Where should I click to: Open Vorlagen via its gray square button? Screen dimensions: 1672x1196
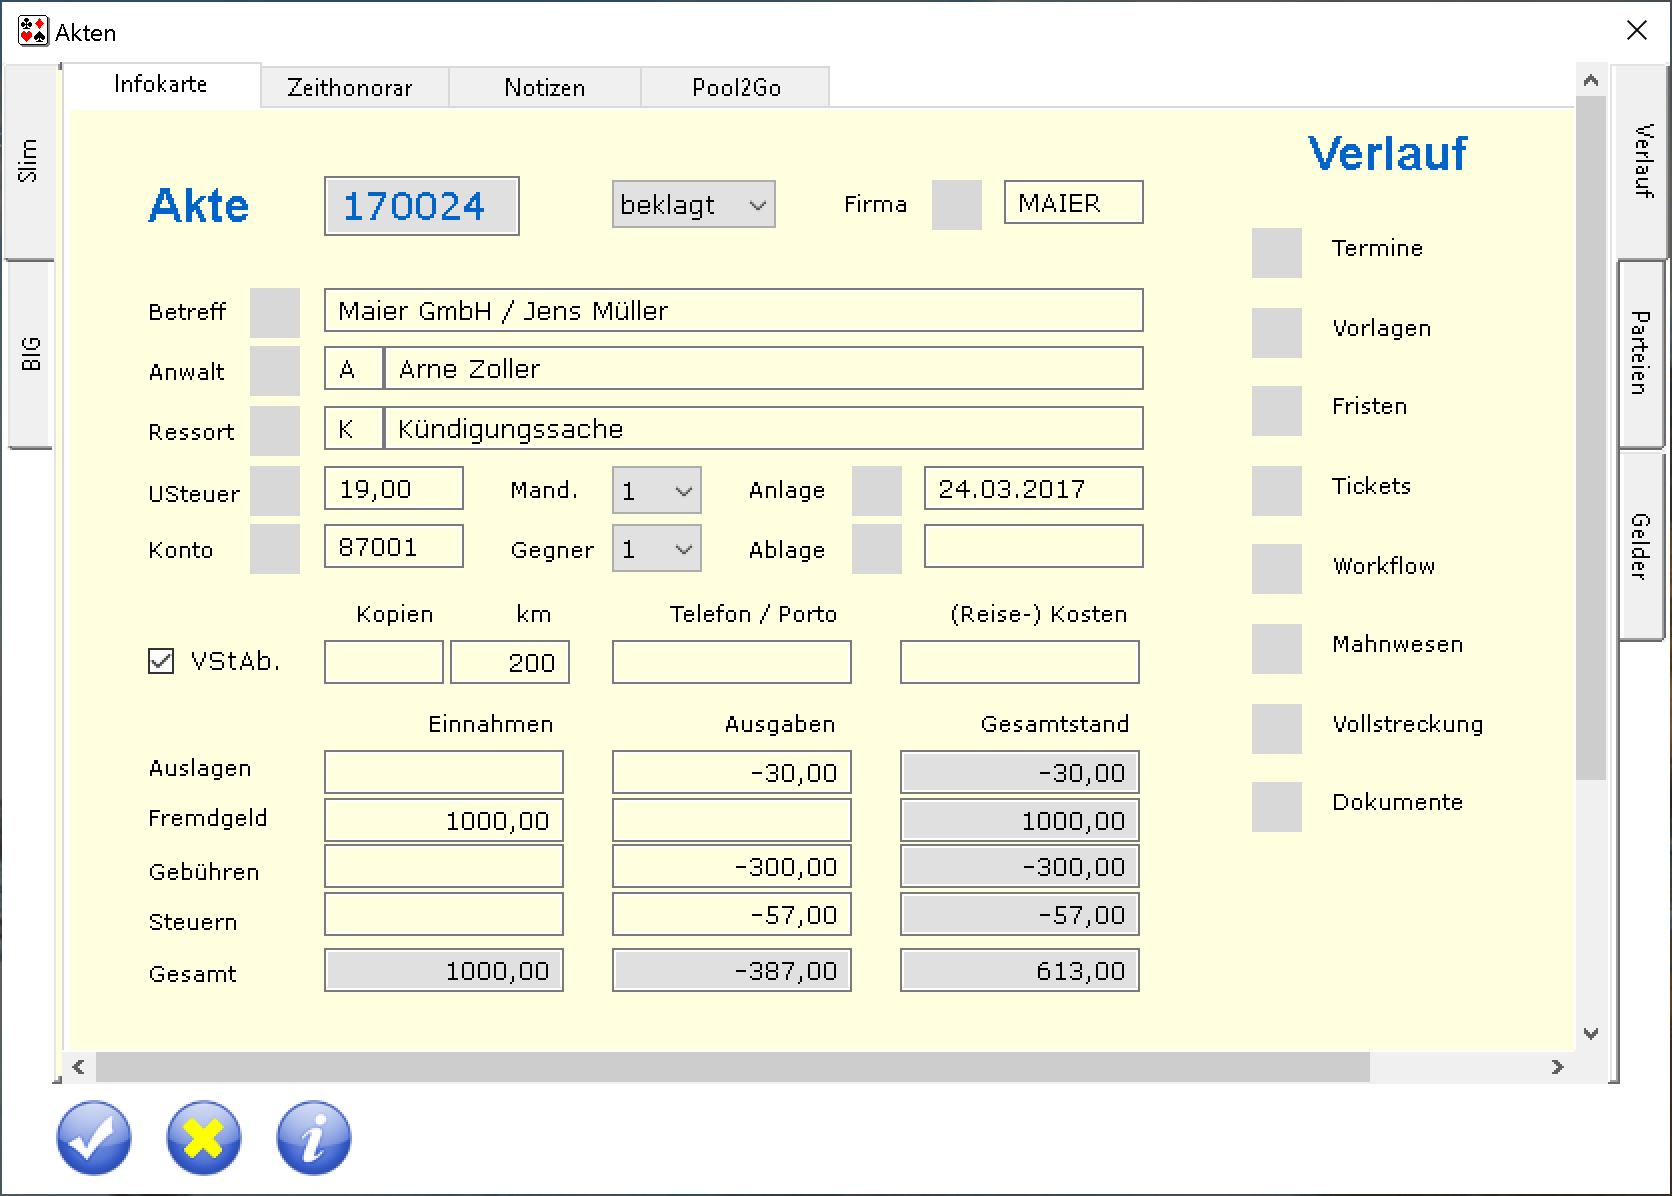click(1277, 333)
